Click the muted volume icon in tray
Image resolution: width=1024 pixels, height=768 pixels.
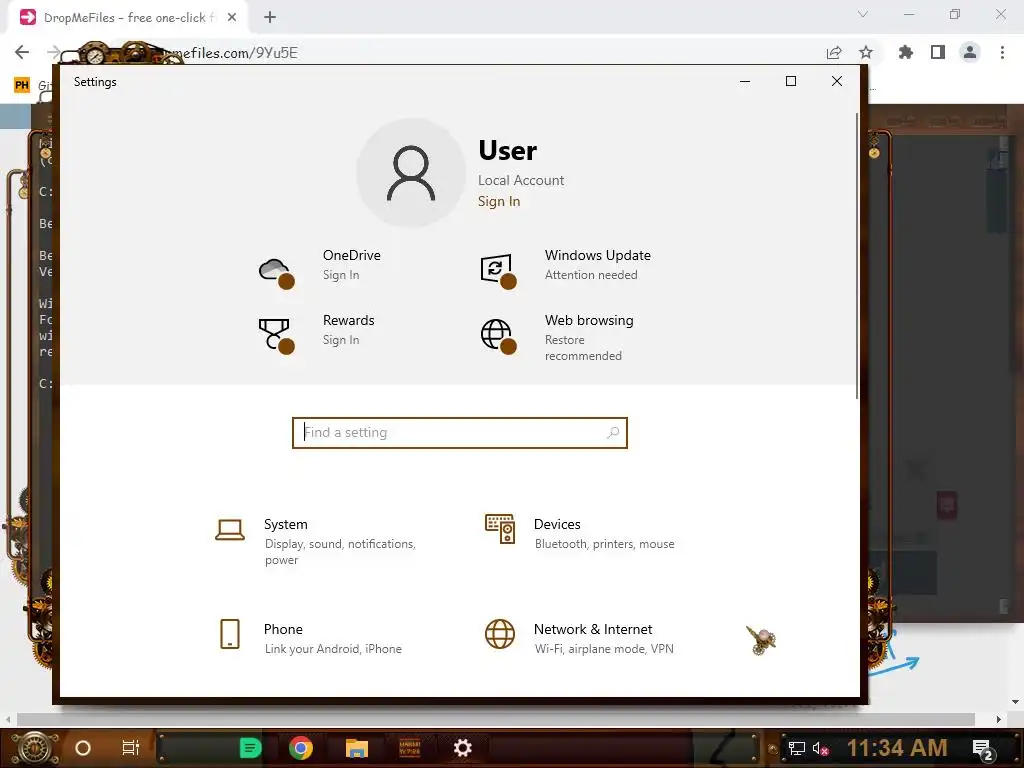coord(821,748)
